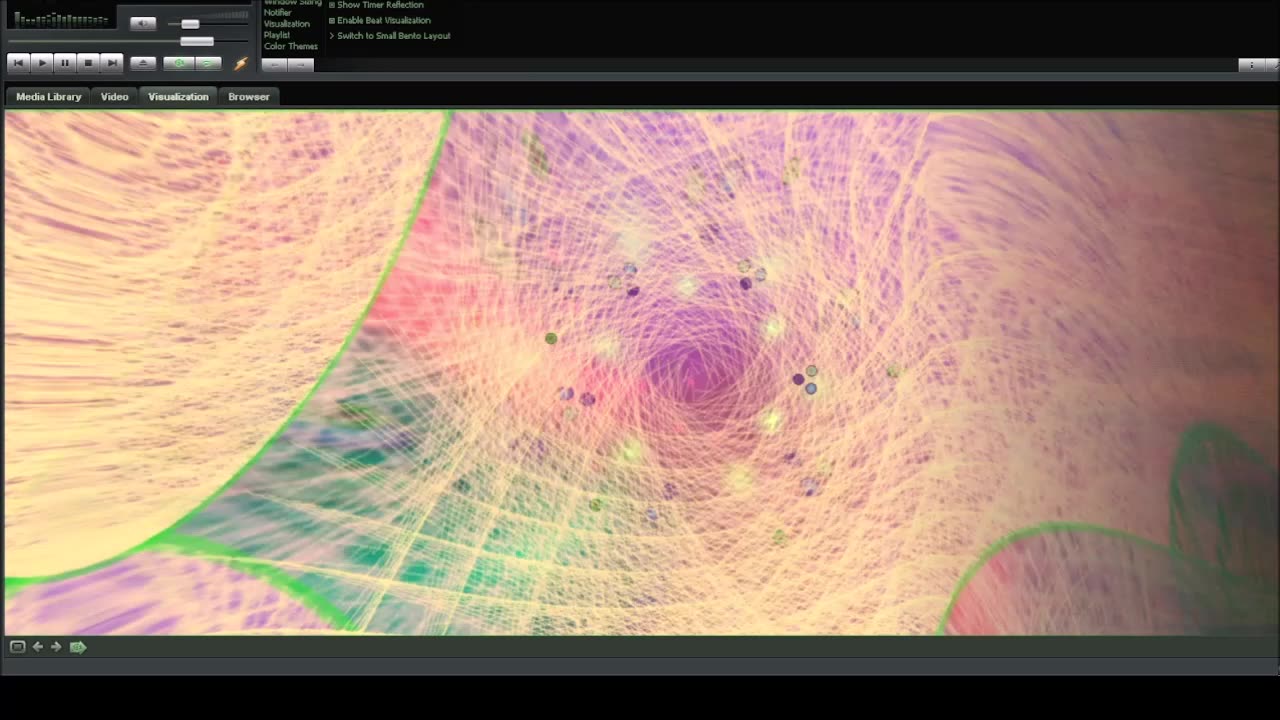Select the Visualization tab
The width and height of the screenshot is (1280, 720).
178,97
